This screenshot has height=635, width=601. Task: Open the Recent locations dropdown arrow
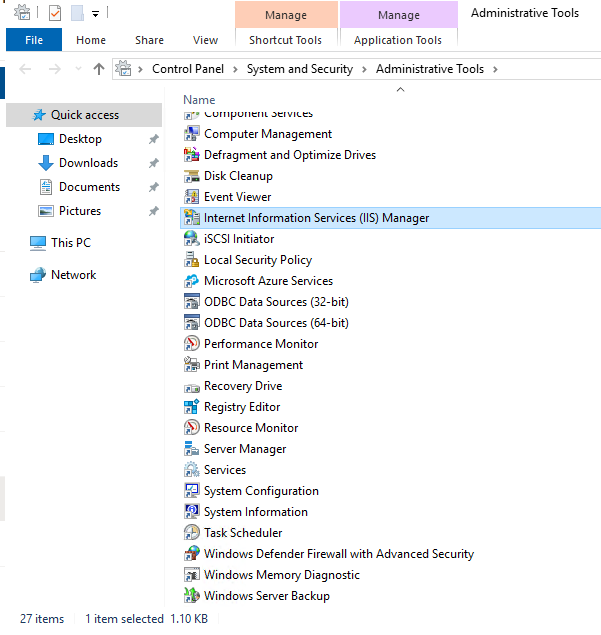coord(79,69)
